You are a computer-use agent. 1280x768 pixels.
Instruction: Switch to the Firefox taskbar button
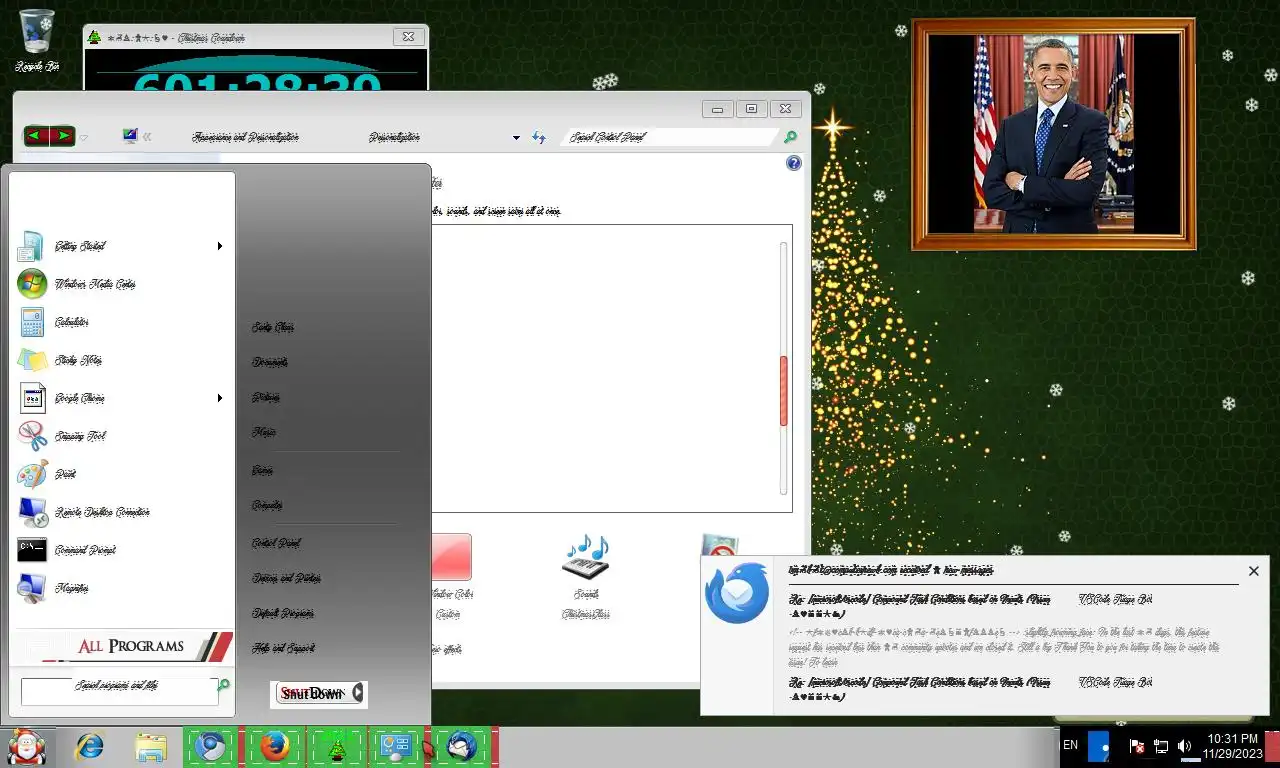tap(274, 747)
